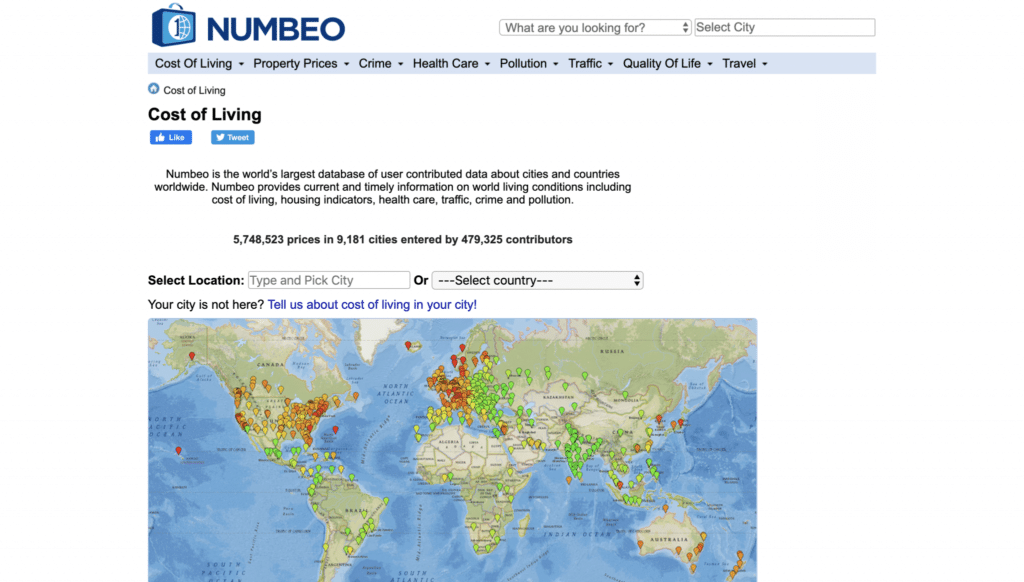Click 'Tell us about cost of living' link
Viewport: 1024px width, 582px height.
pos(372,304)
